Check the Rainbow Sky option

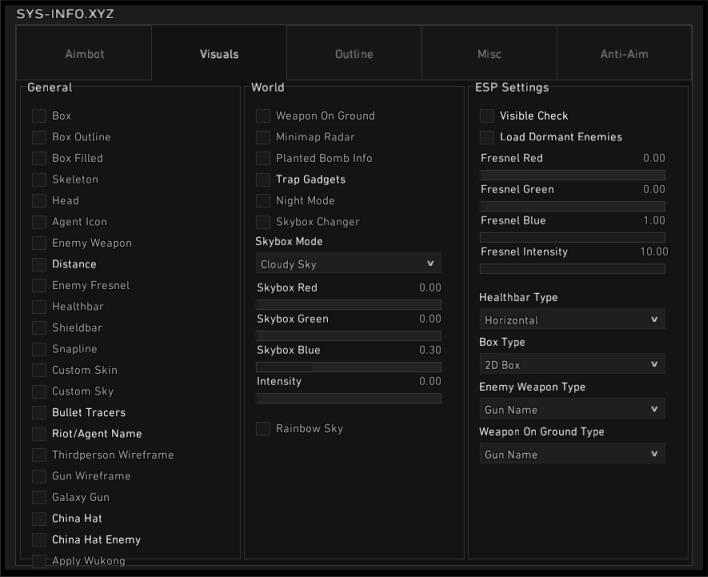point(263,429)
